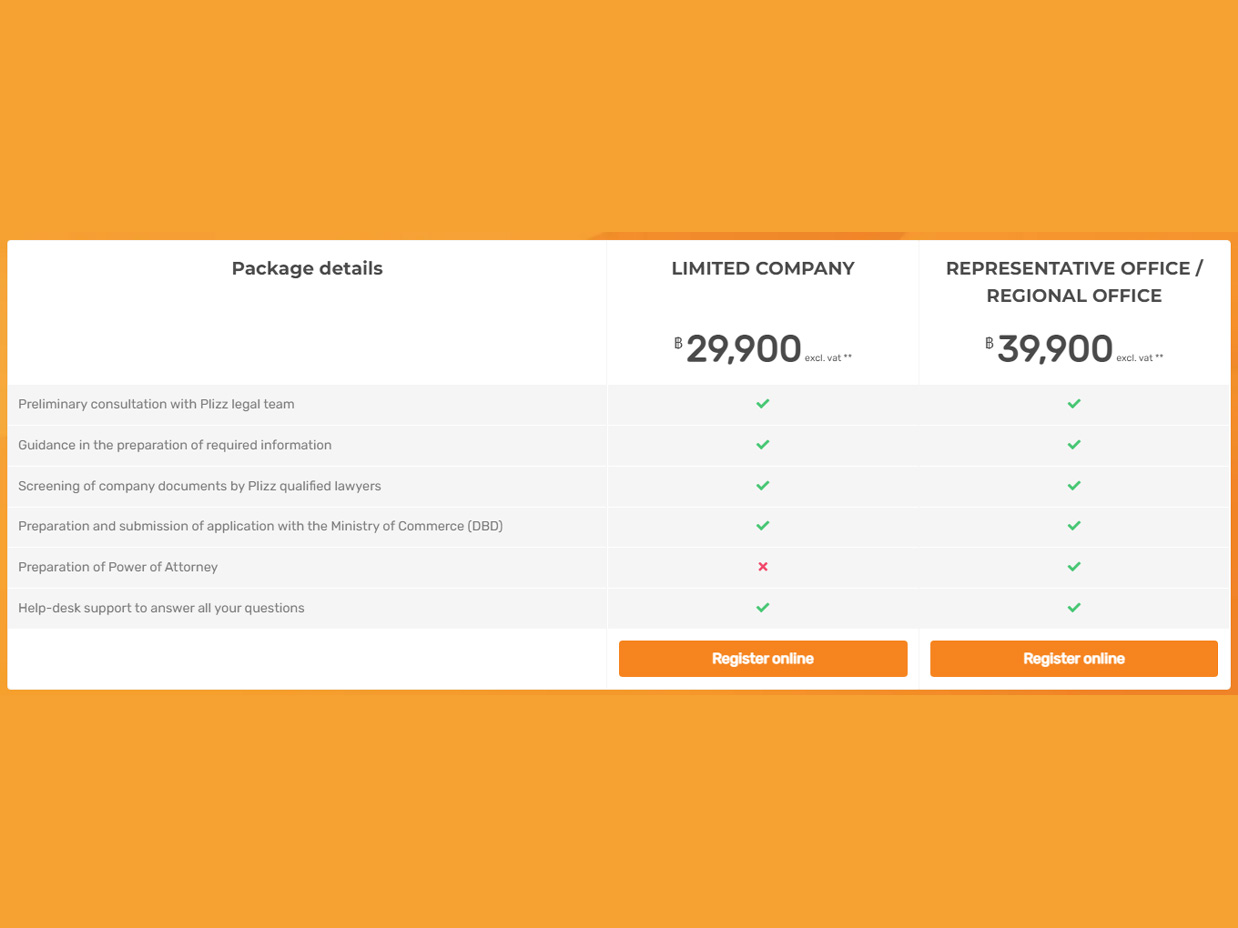Click the excl. vat note beside 39,900
The image size is (1238, 928).
[1140, 358]
